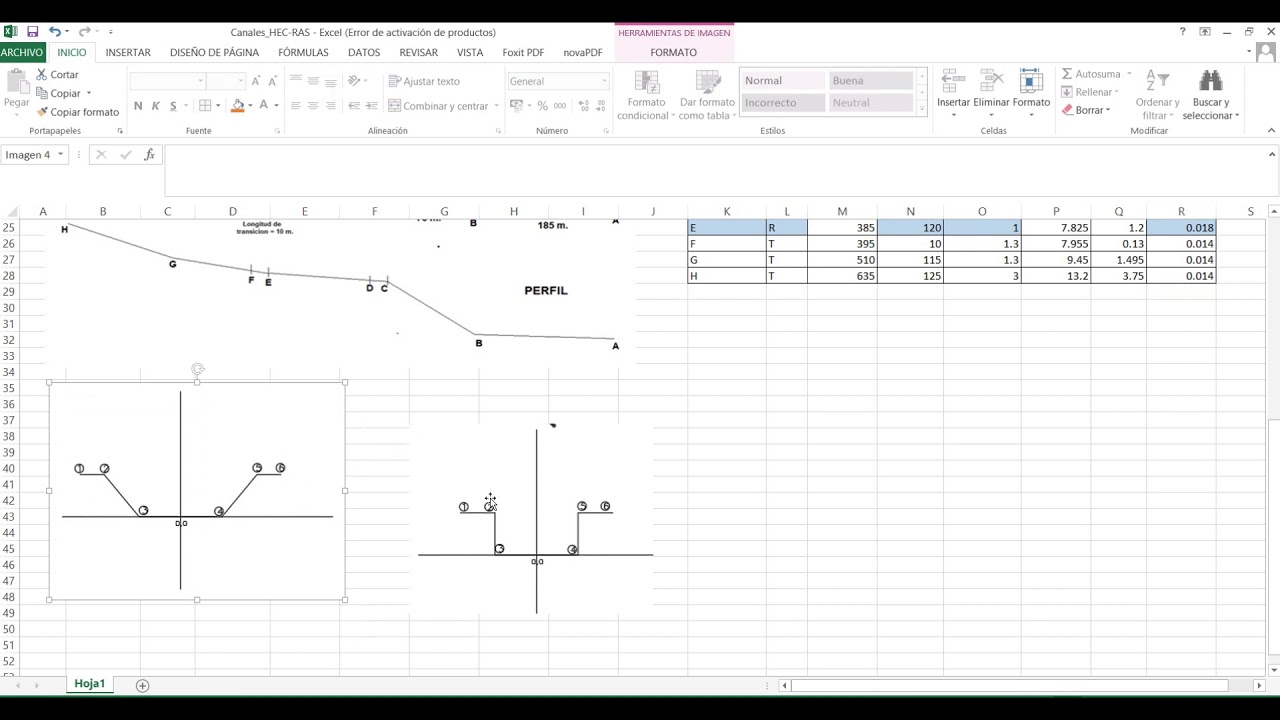Open Ordenar y filtrar menu

coord(1157,95)
